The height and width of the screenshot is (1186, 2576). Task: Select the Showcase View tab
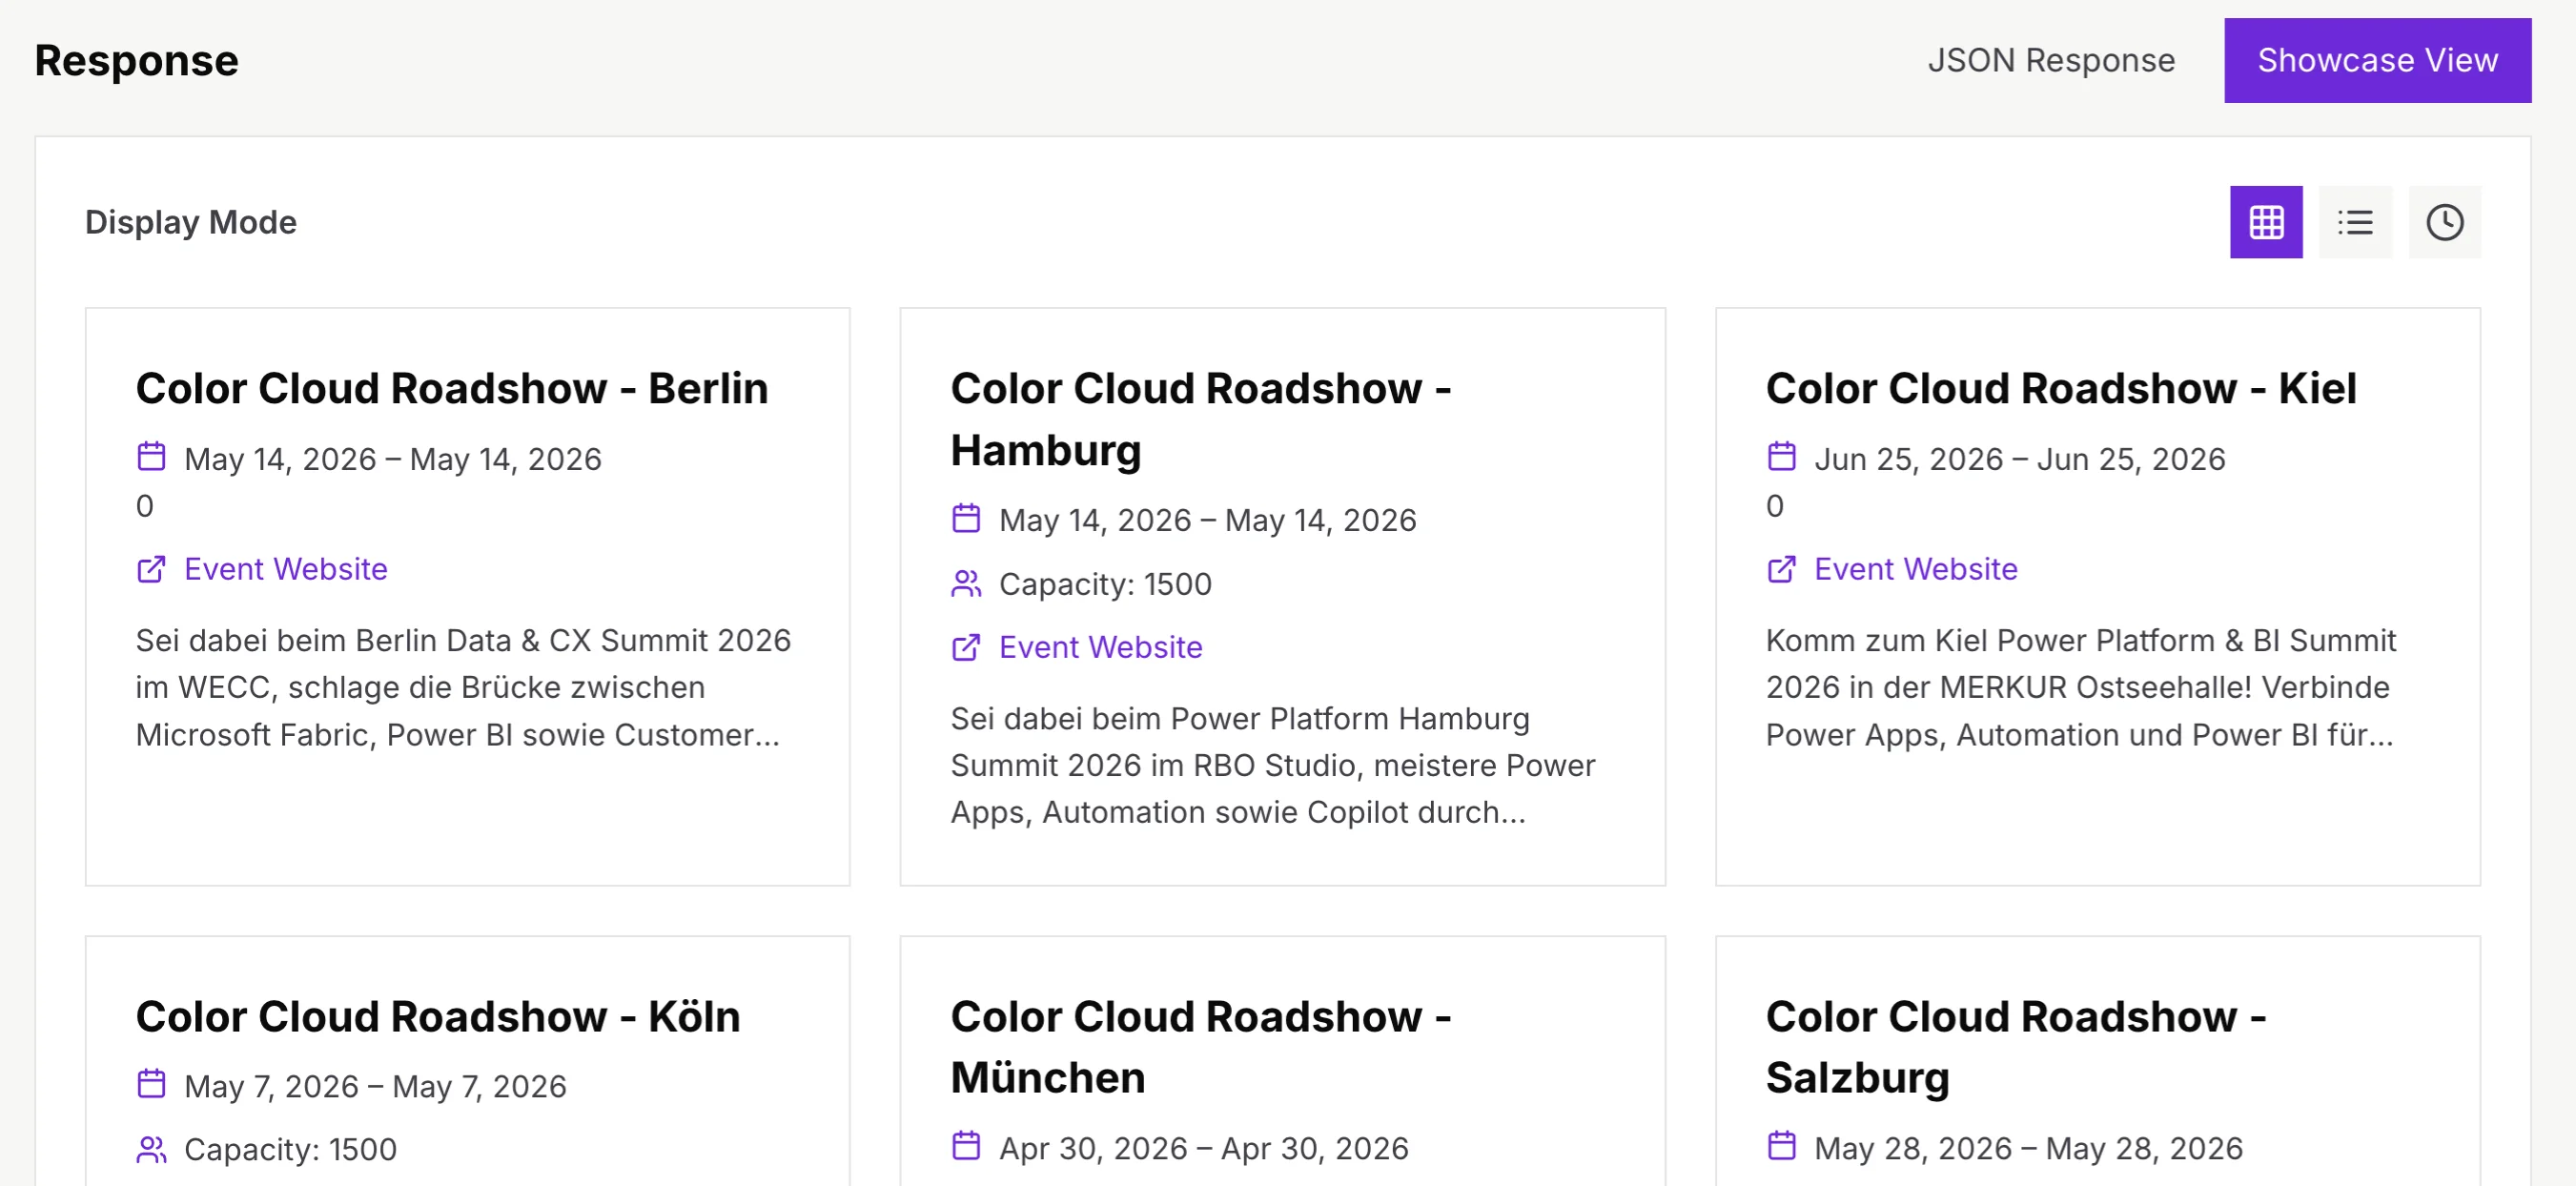2377,60
